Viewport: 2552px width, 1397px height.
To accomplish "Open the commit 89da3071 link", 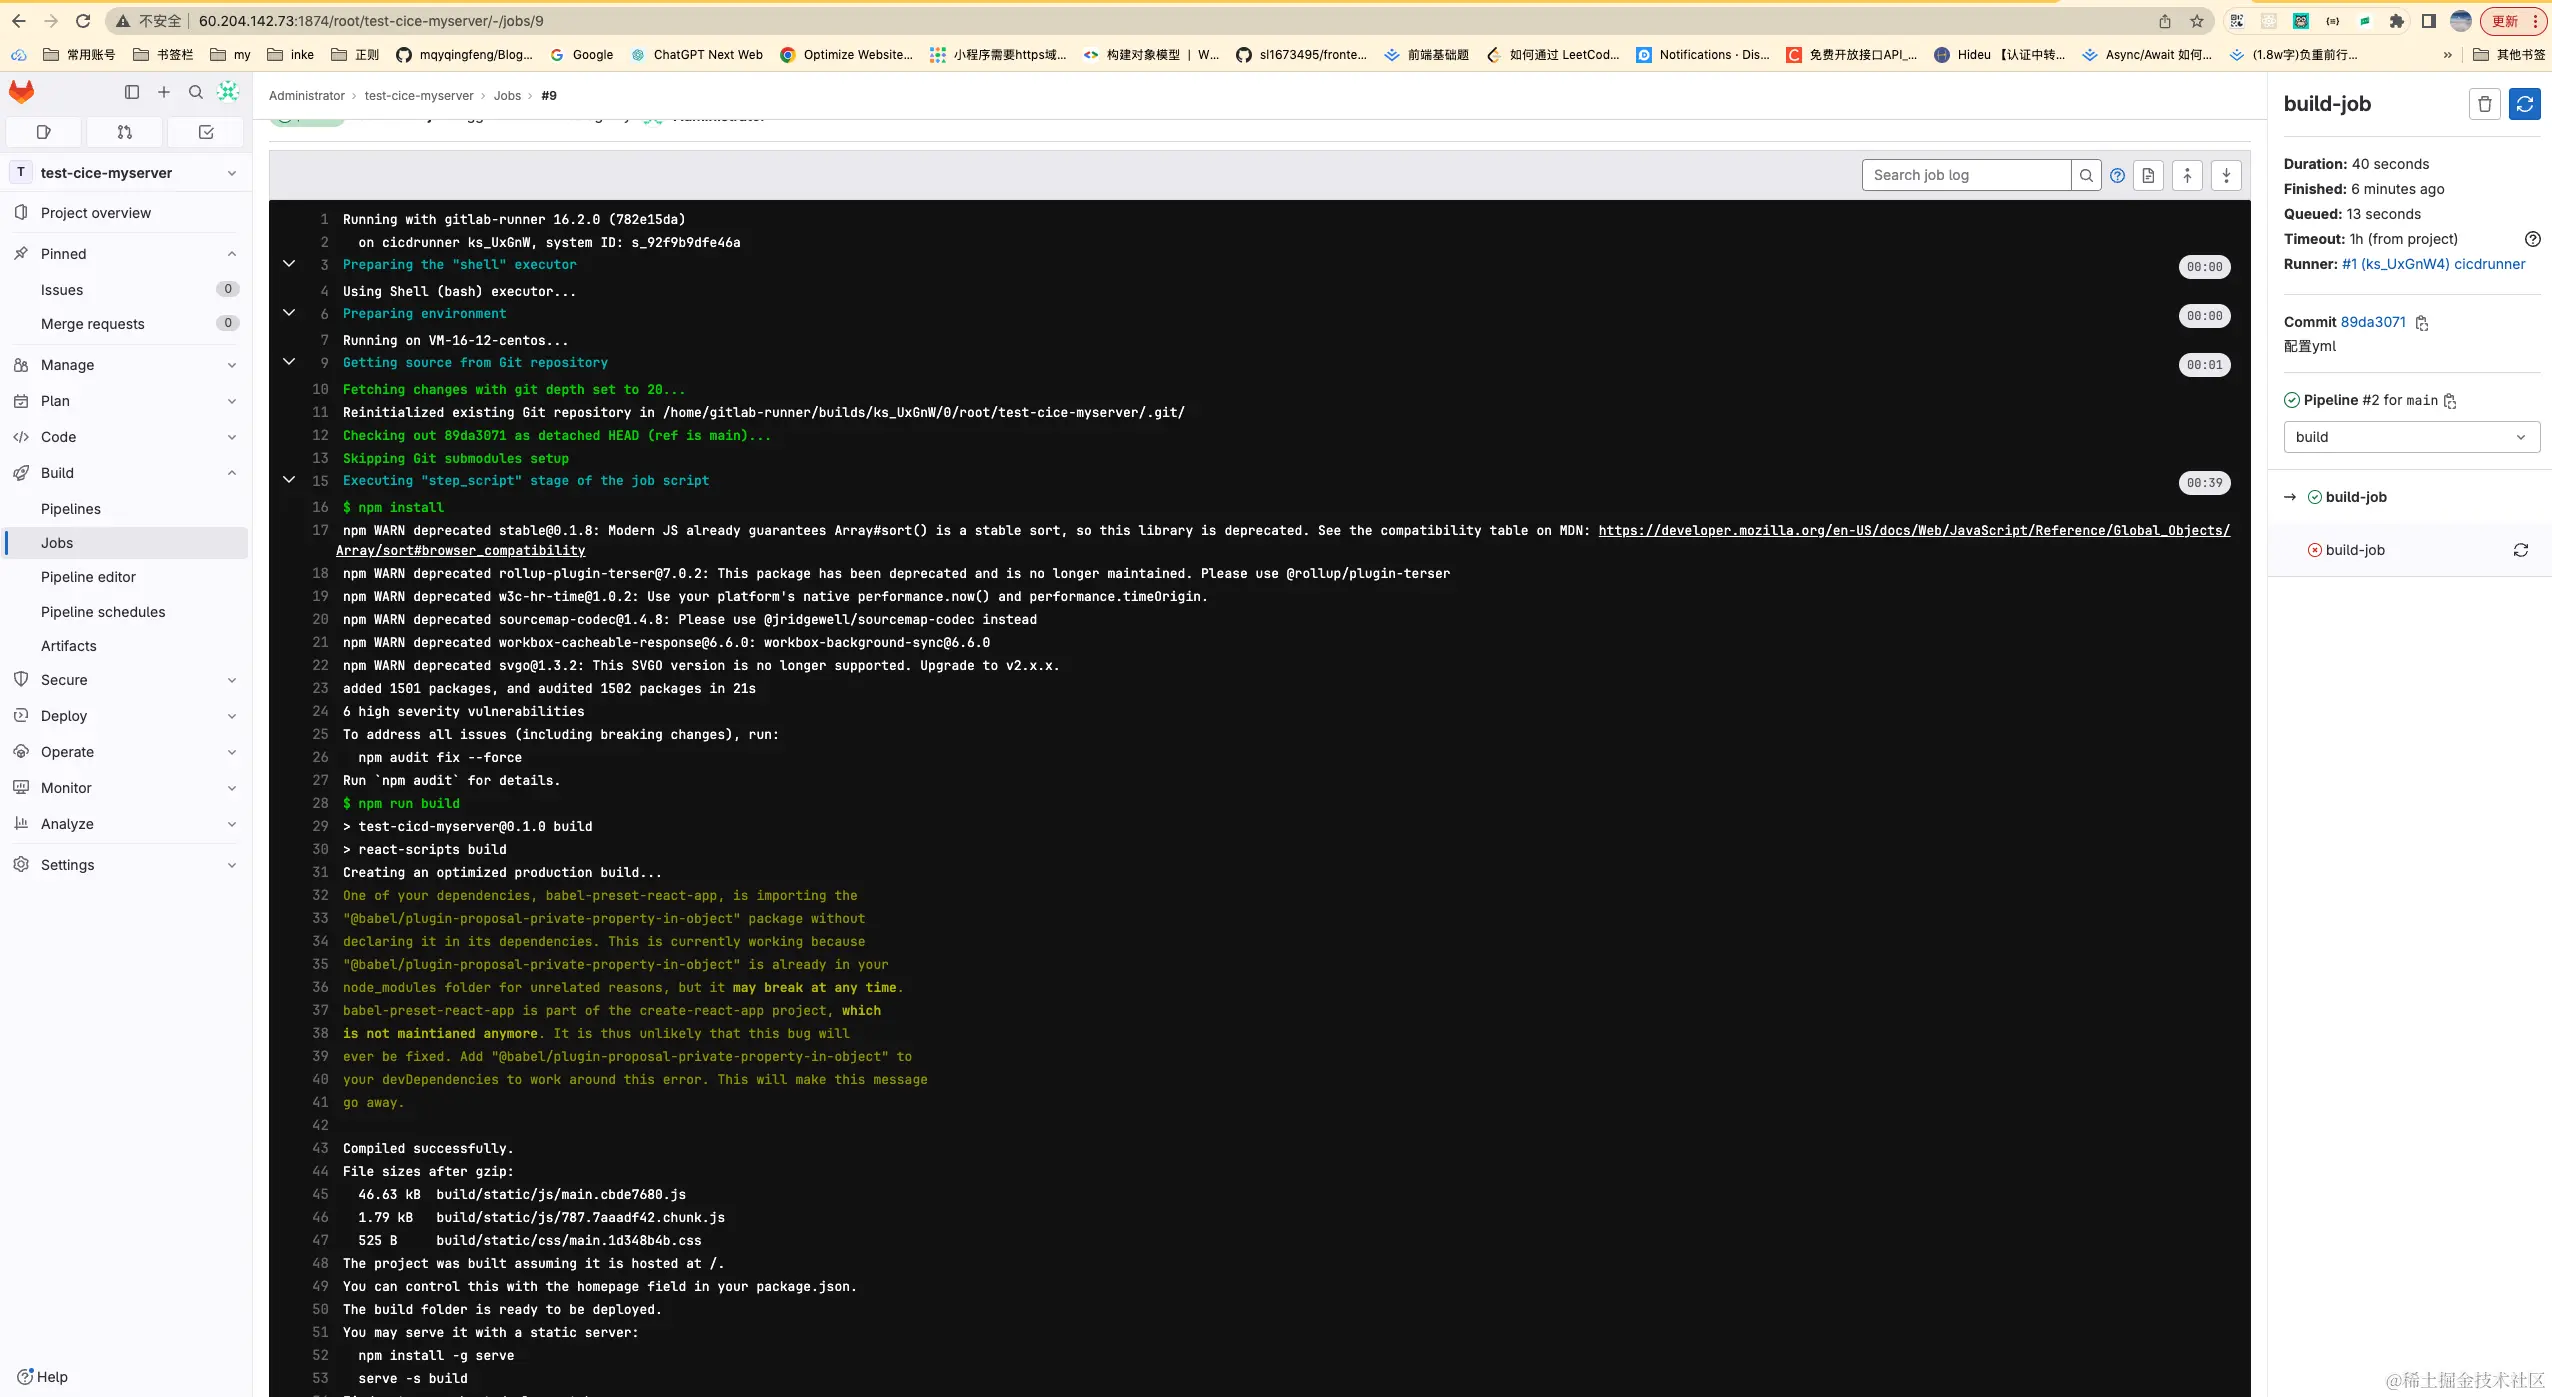I will tap(2372, 322).
